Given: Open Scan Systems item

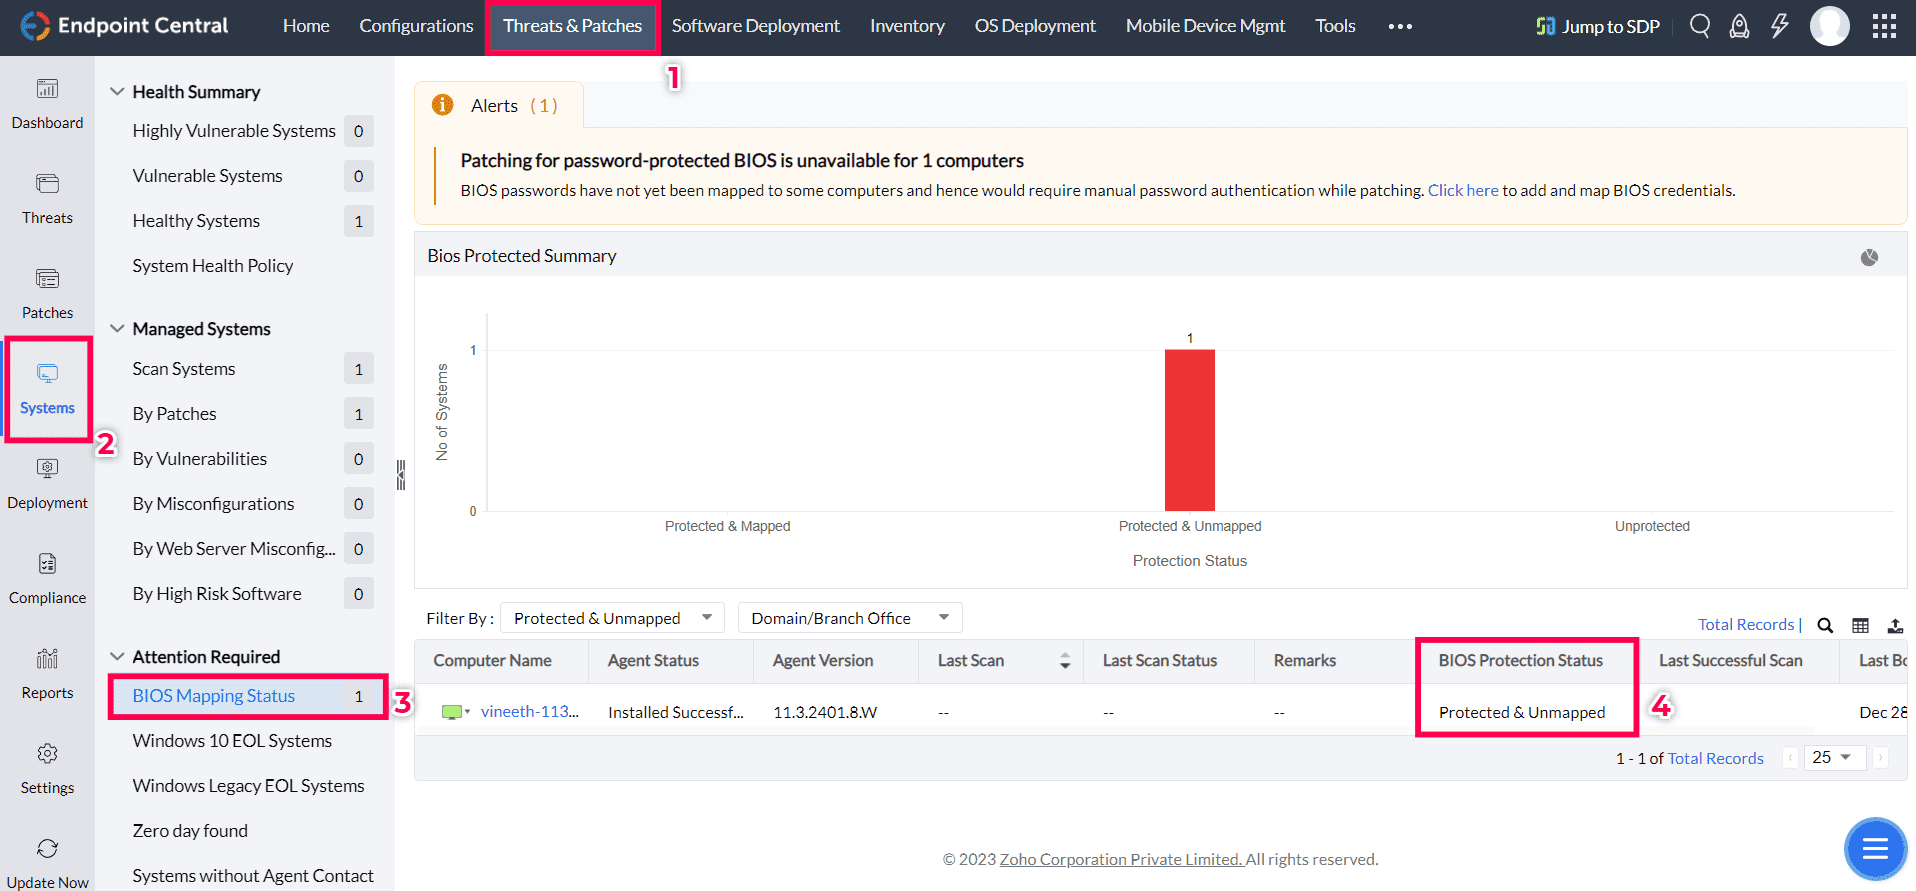Looking at the screenshot, I should point(184,369).
